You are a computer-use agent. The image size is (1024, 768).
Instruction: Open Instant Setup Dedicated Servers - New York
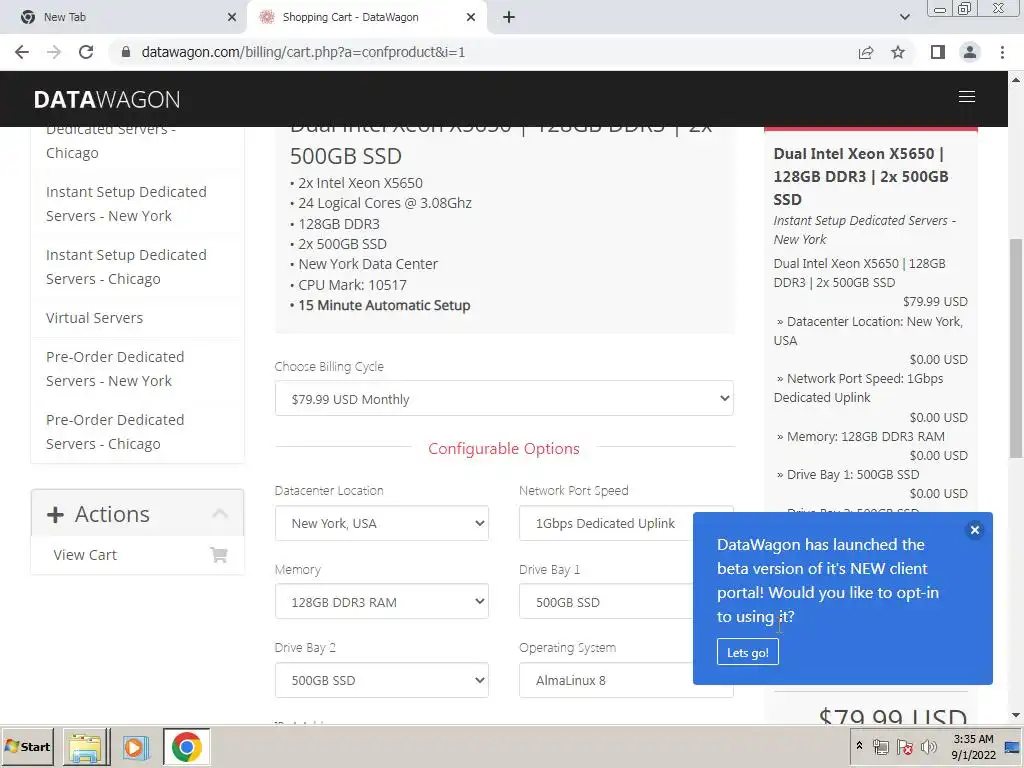(x=126, y=204)
